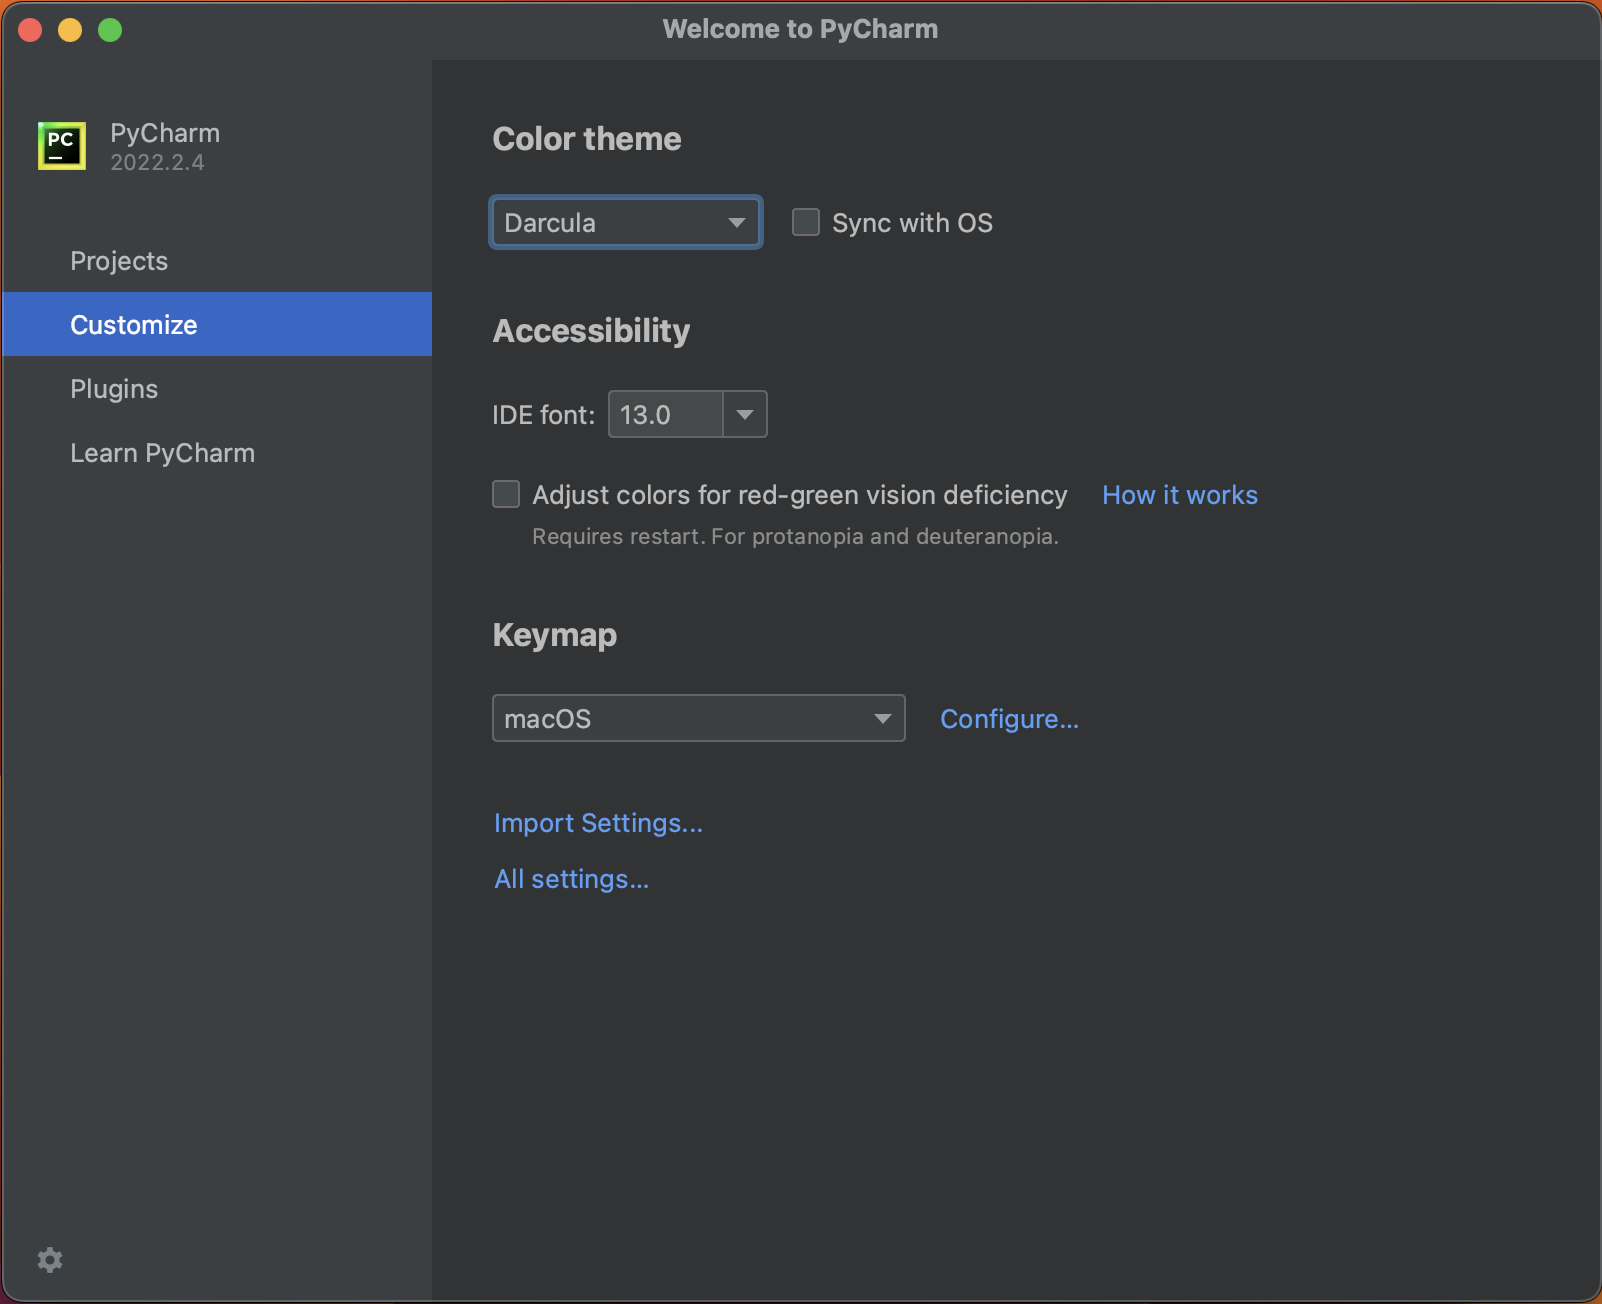Enable Sync with OS checkbox
Viewport: 1602px width, 1304px height.
pos(806,222)
